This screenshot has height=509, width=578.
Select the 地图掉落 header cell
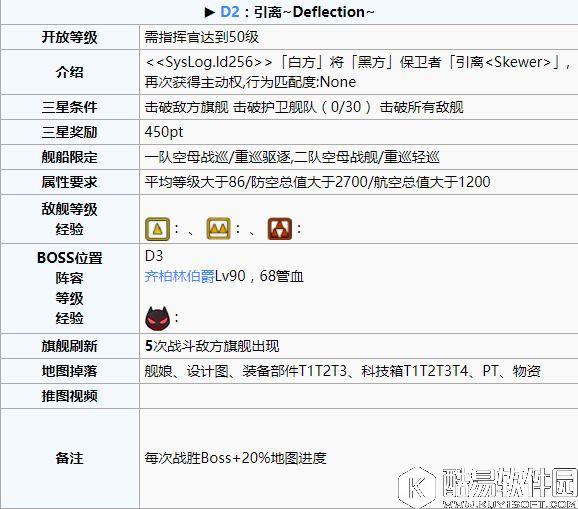[x=70, y=371]
